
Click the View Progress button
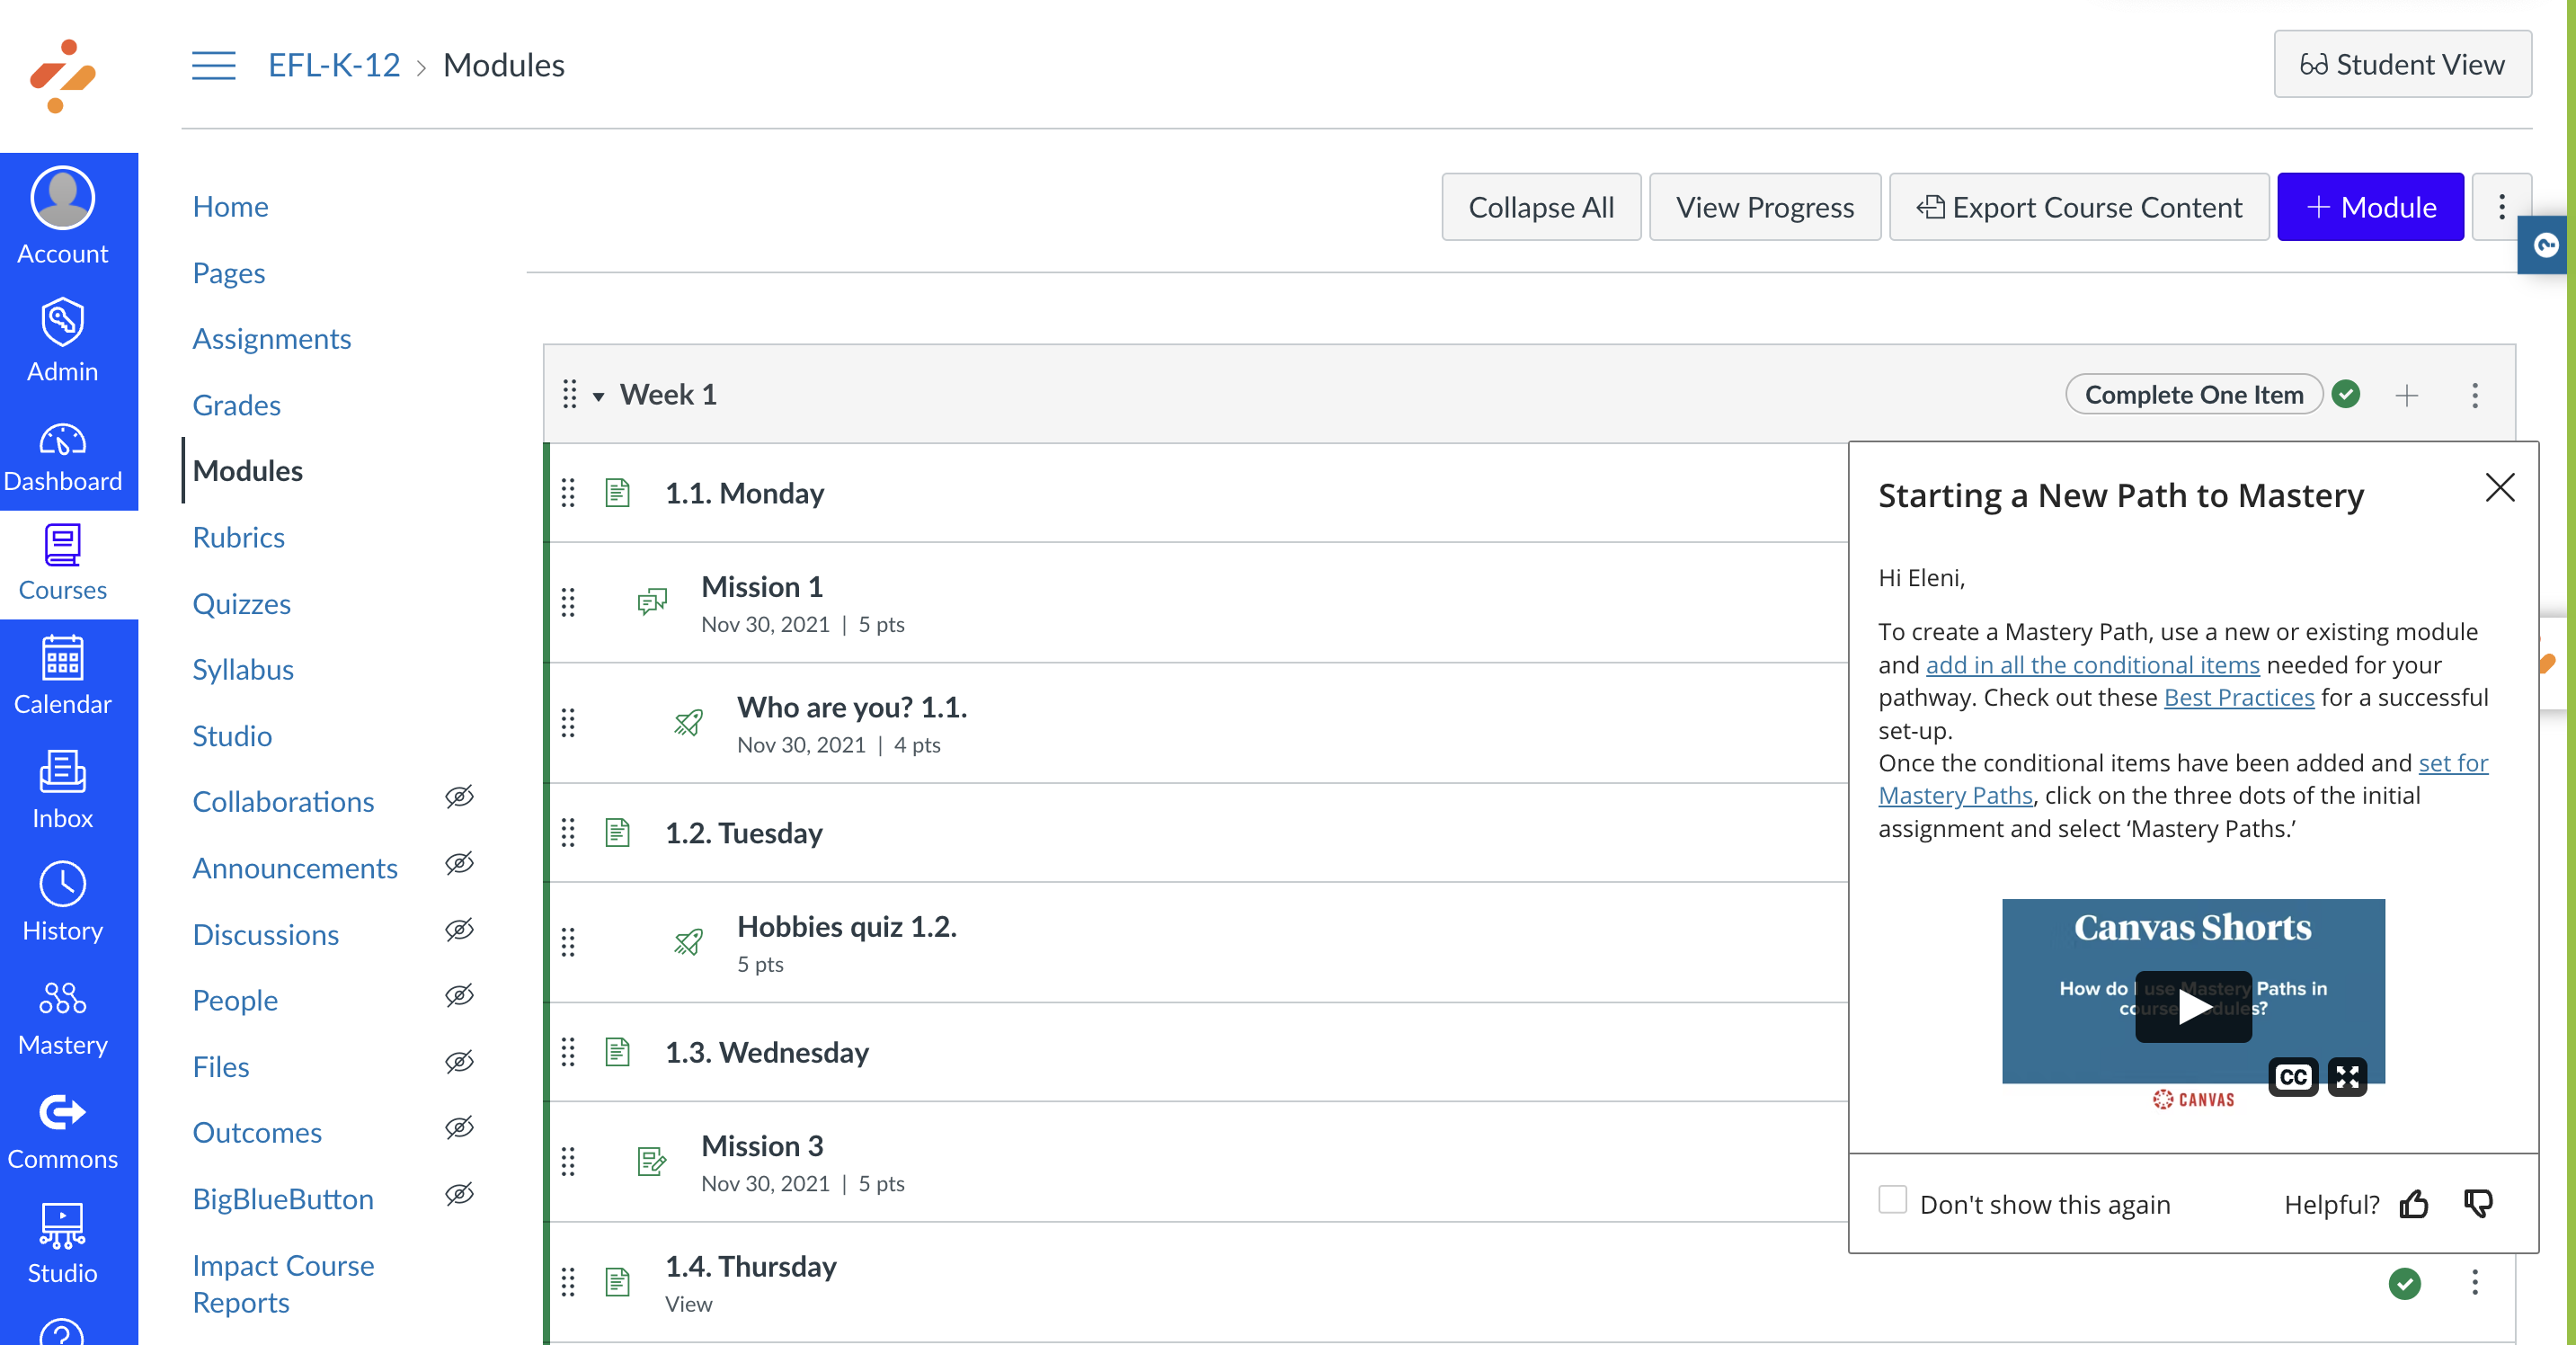1764,207
